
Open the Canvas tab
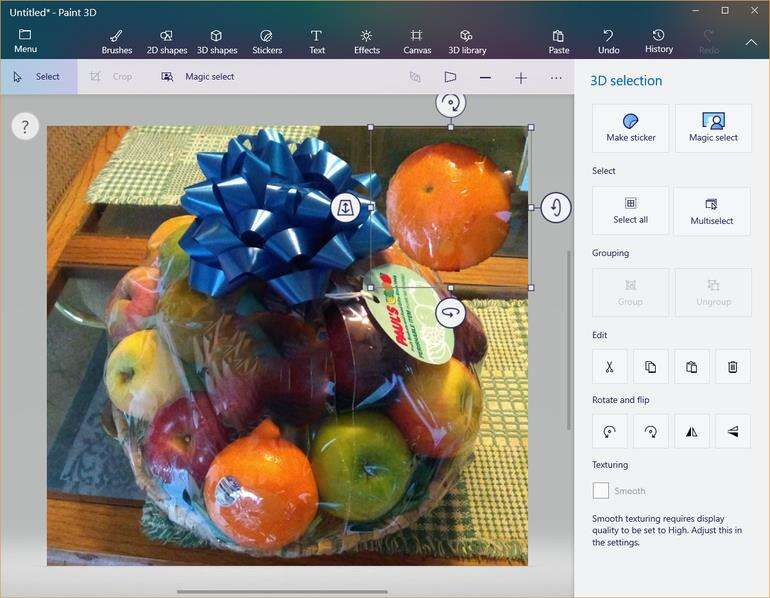(x=417, y=41)
